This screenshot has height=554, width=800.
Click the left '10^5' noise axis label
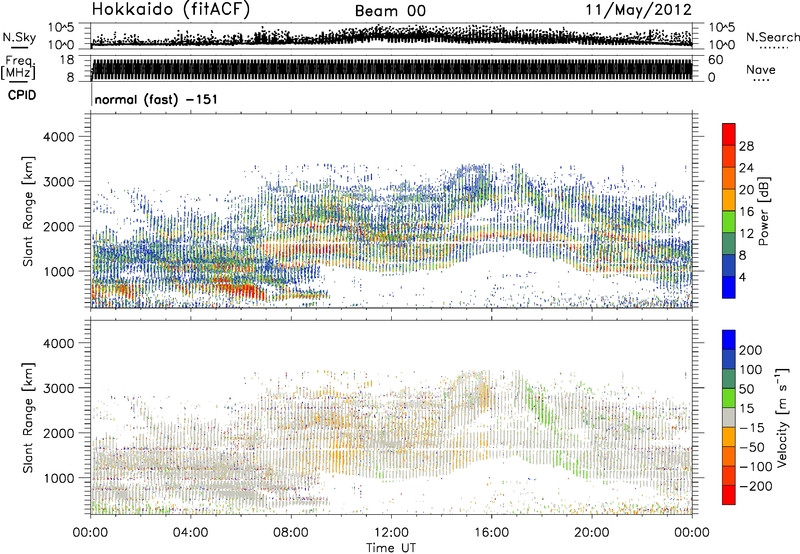coord(61,27)
